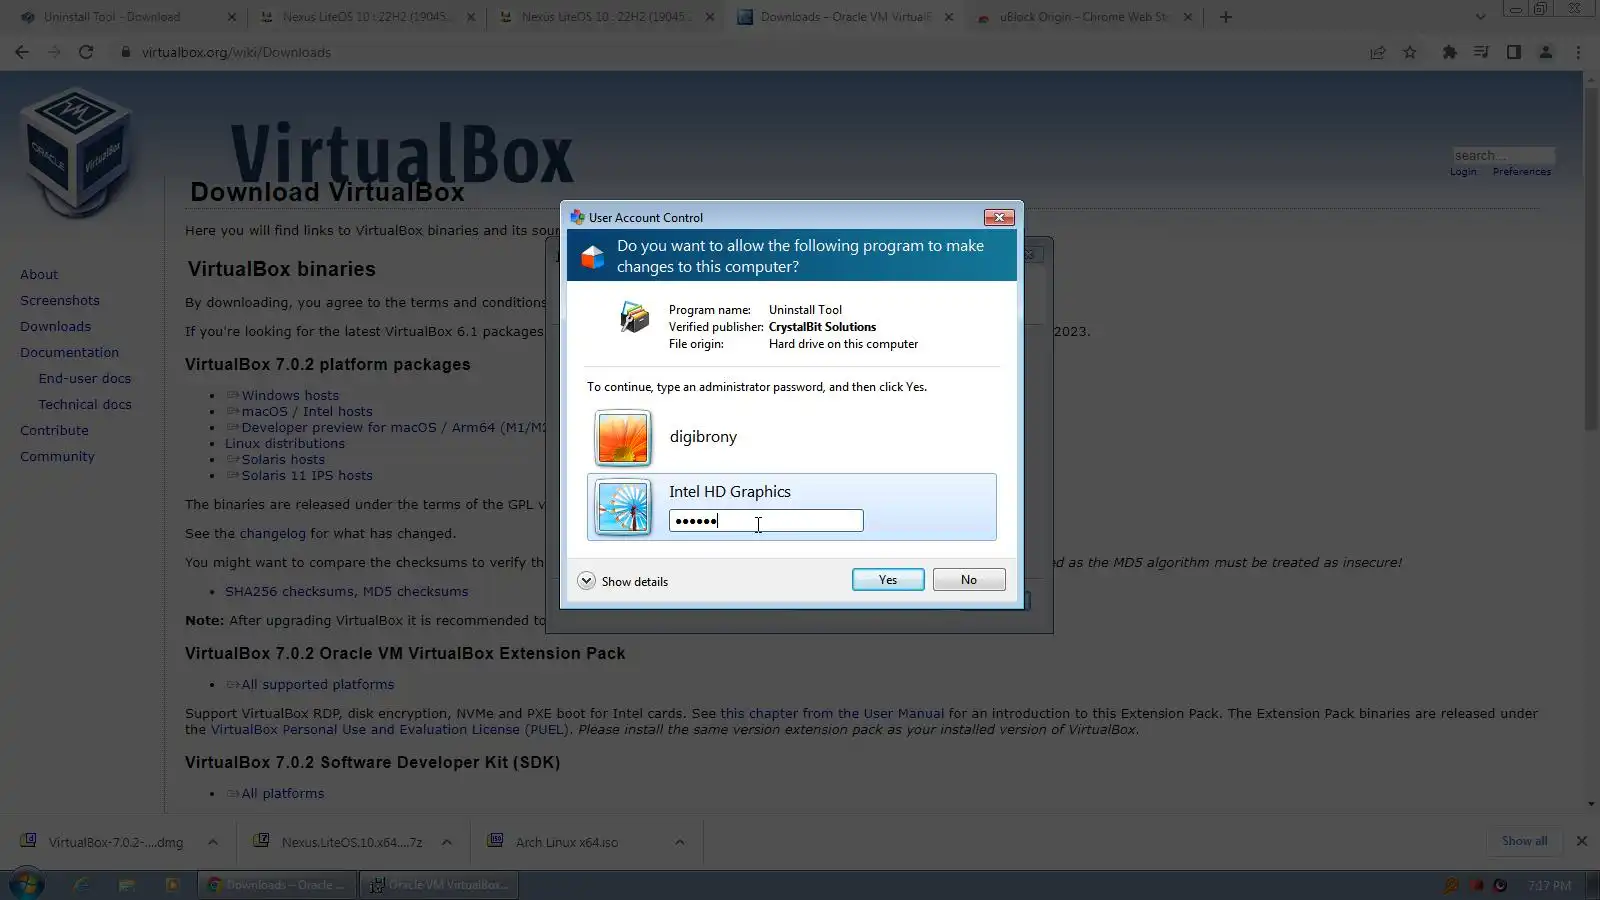
Task: Open the Documentation sidebar link
Action: click(x=69, y=353)
